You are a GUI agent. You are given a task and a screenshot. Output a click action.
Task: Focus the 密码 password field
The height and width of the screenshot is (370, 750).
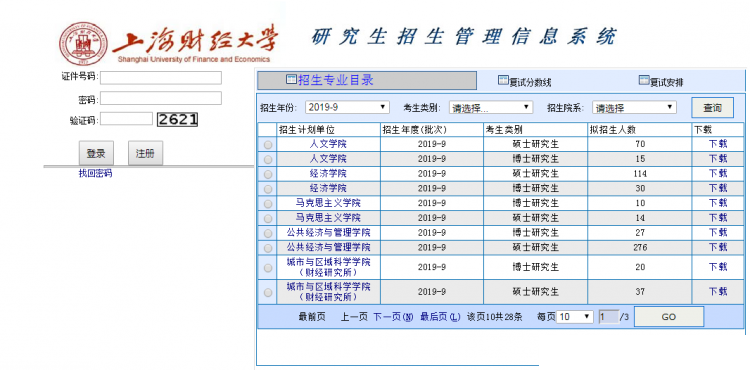pyautogui.click(x=161, y=98)
